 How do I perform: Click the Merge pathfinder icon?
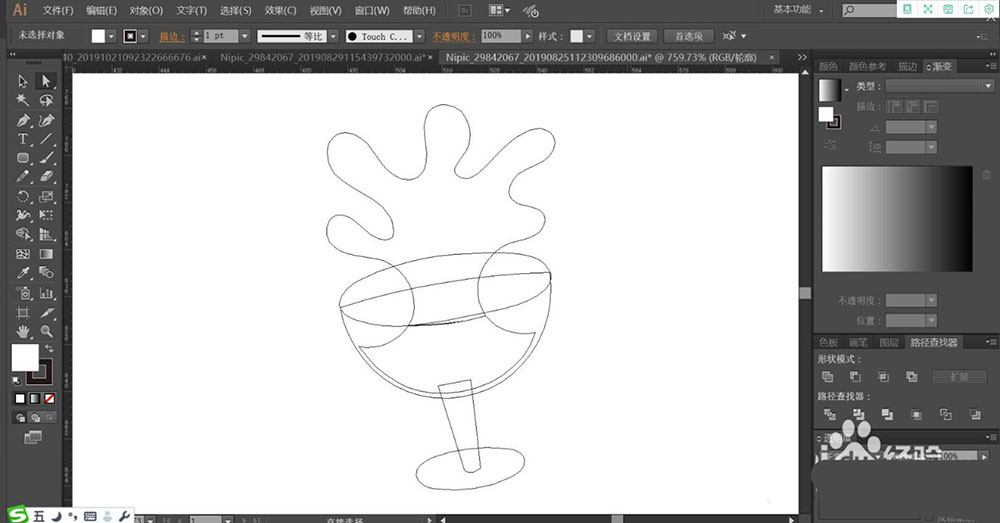(887, 415)
